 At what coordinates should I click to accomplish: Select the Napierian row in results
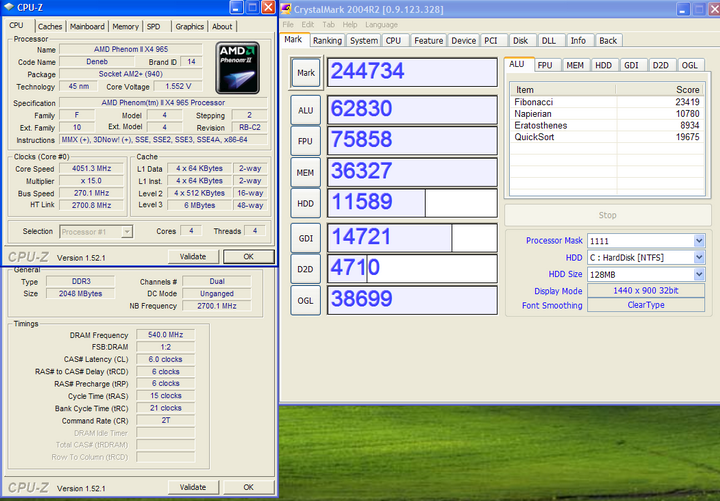pyautogui.click(x=607, y=114)
